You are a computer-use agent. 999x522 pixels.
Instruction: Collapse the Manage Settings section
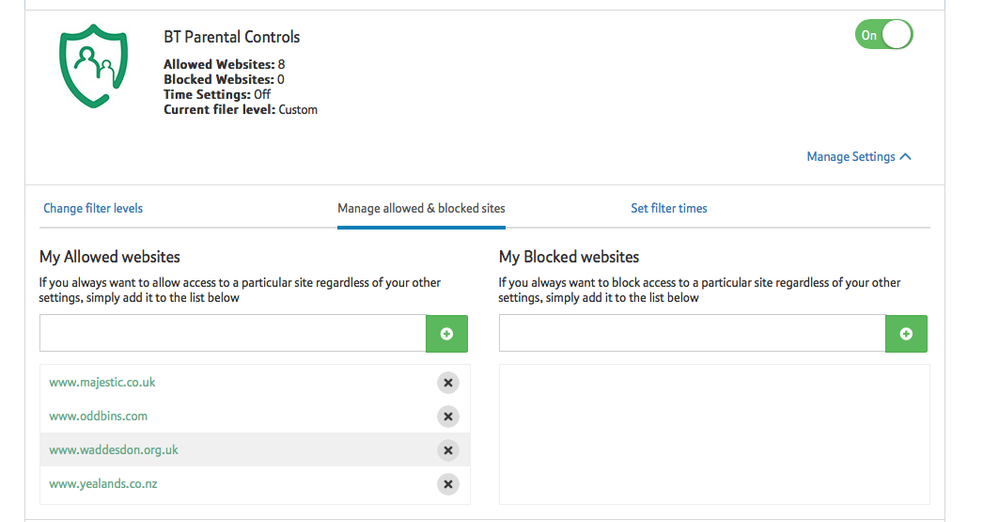858,157
